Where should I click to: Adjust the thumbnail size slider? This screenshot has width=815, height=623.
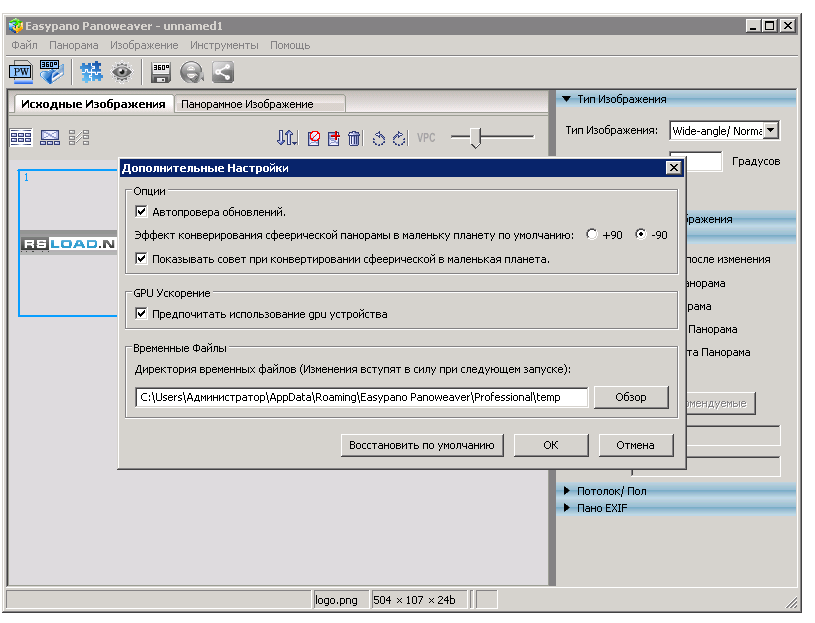click(x=476, y=138)
